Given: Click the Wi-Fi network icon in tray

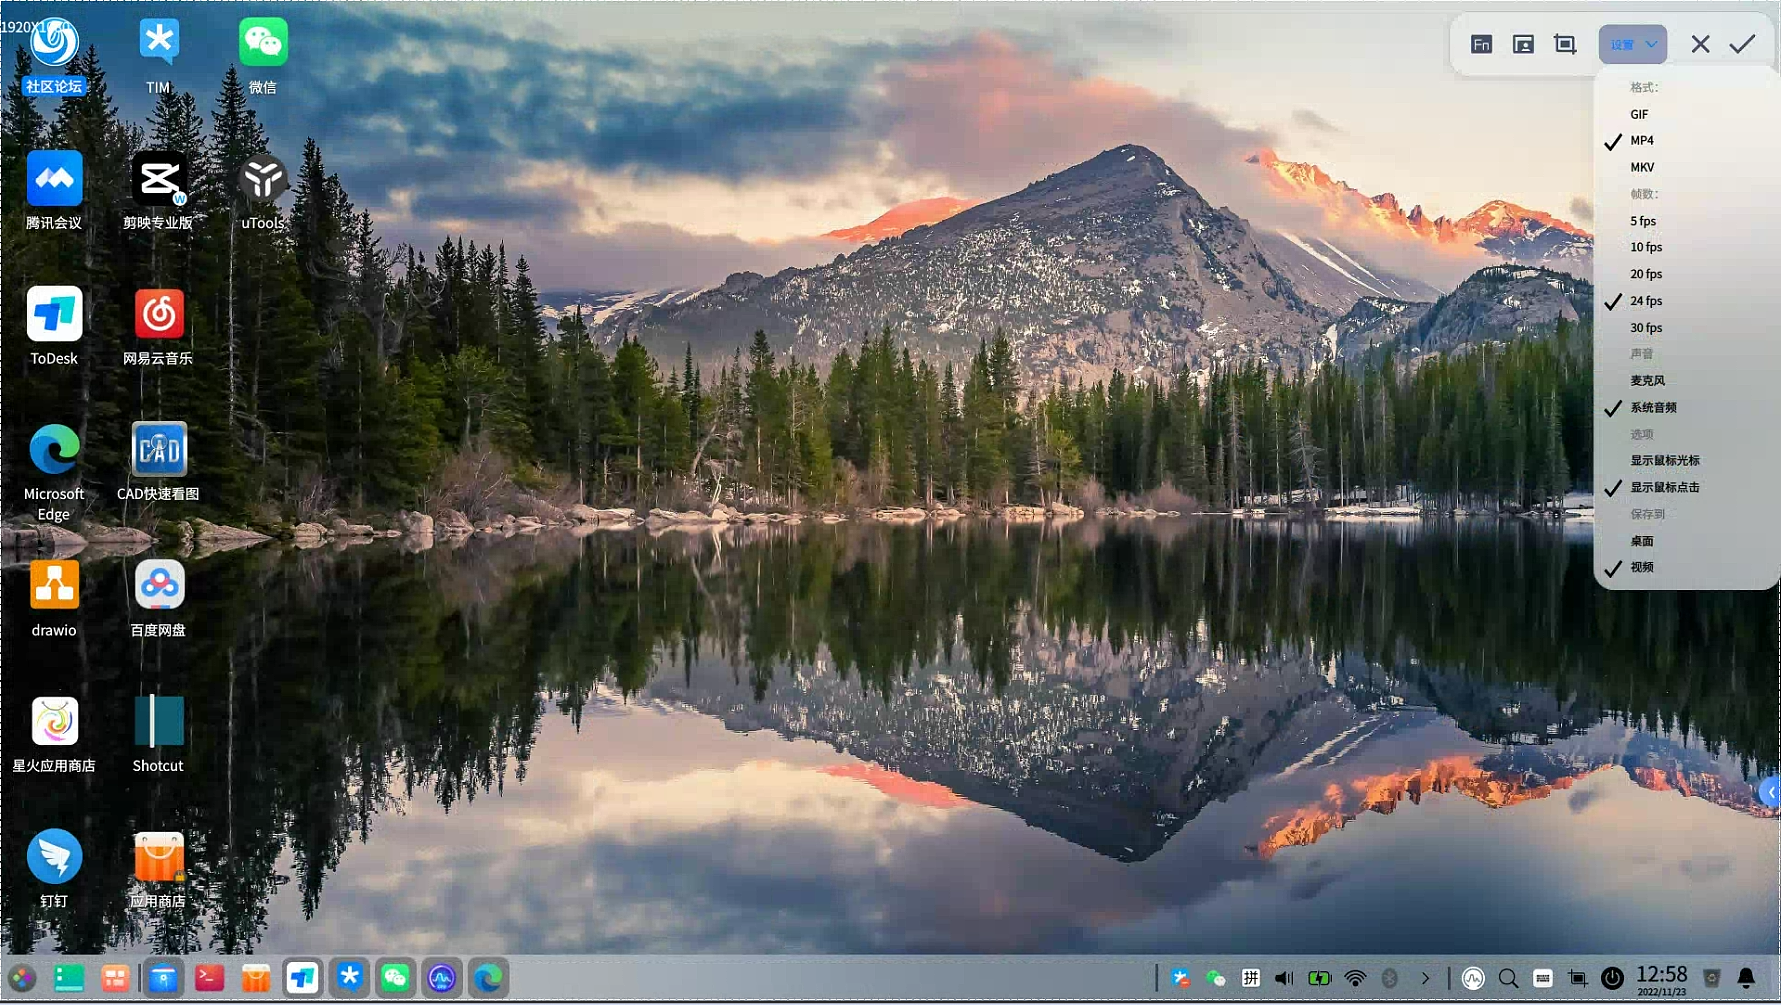Looking at the screenshot, I should point(1355,978).
